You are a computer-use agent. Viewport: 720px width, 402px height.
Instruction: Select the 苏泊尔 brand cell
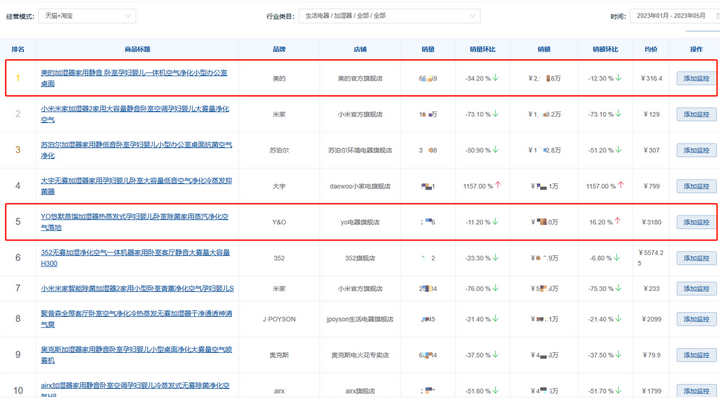279,150
